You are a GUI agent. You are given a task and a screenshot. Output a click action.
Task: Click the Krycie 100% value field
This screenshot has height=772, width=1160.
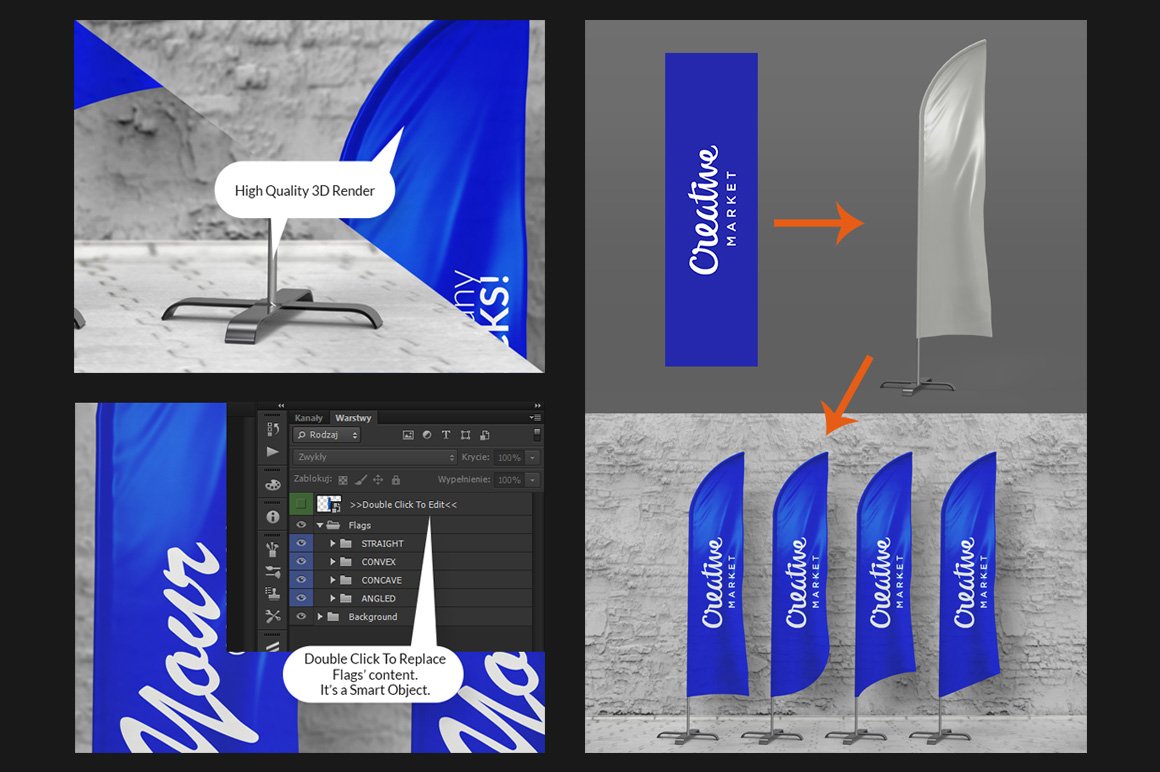pos(509,458)
